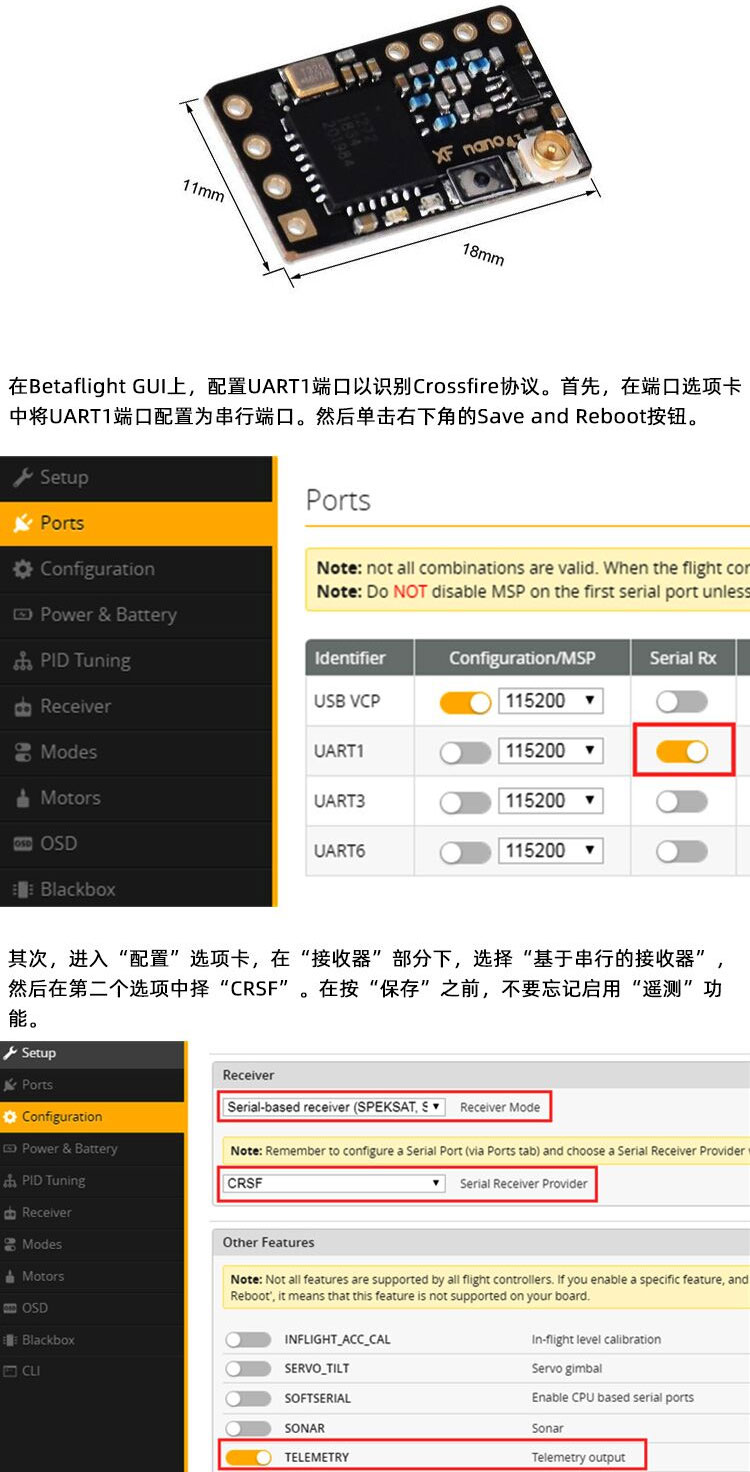Click the Power & Battery icon in the smaller sidebar
Image resolution: width=750 pixels, height=1472 pixels.
tap(10, 1149)
